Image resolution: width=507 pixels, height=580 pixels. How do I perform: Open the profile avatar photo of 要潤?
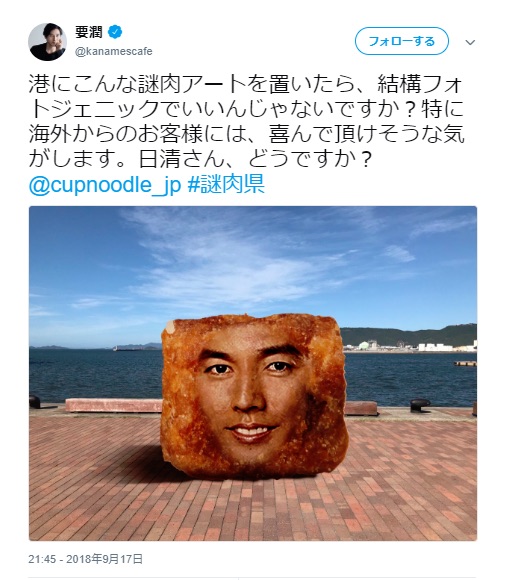click(47, 42)
